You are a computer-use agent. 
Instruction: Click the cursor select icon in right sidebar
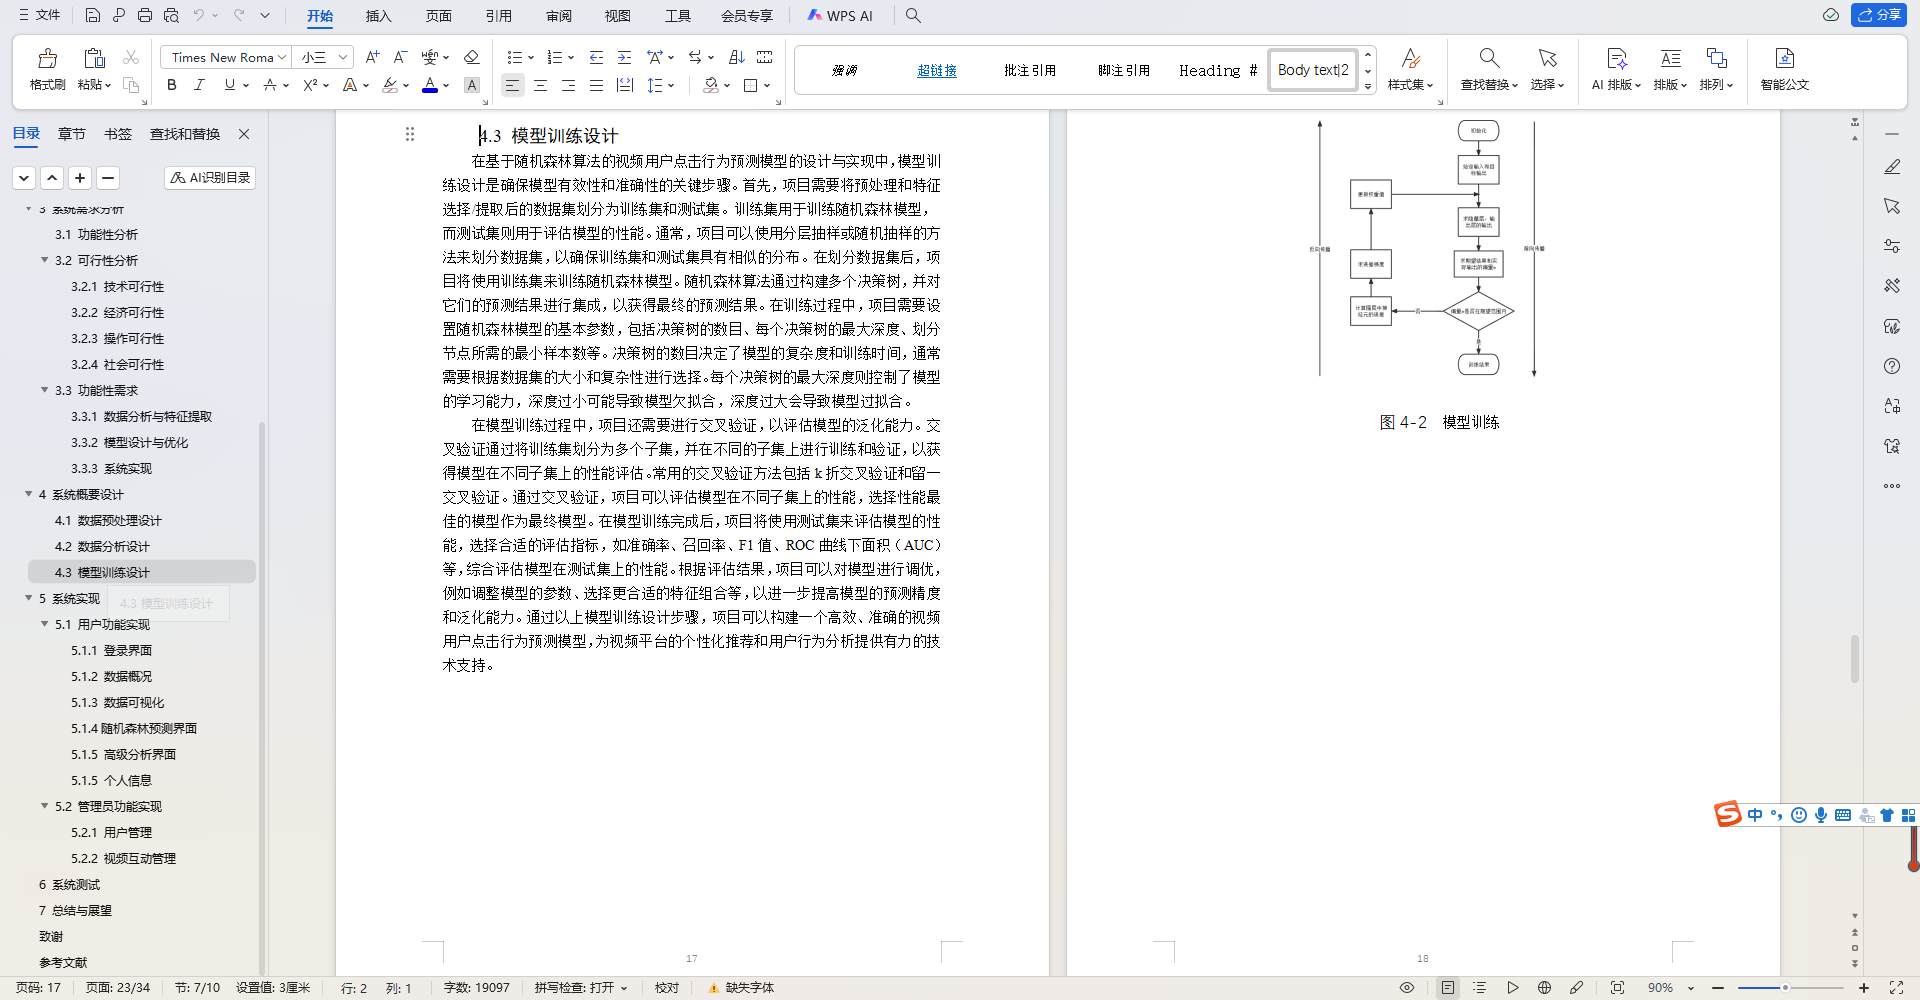coord(1892,206)
